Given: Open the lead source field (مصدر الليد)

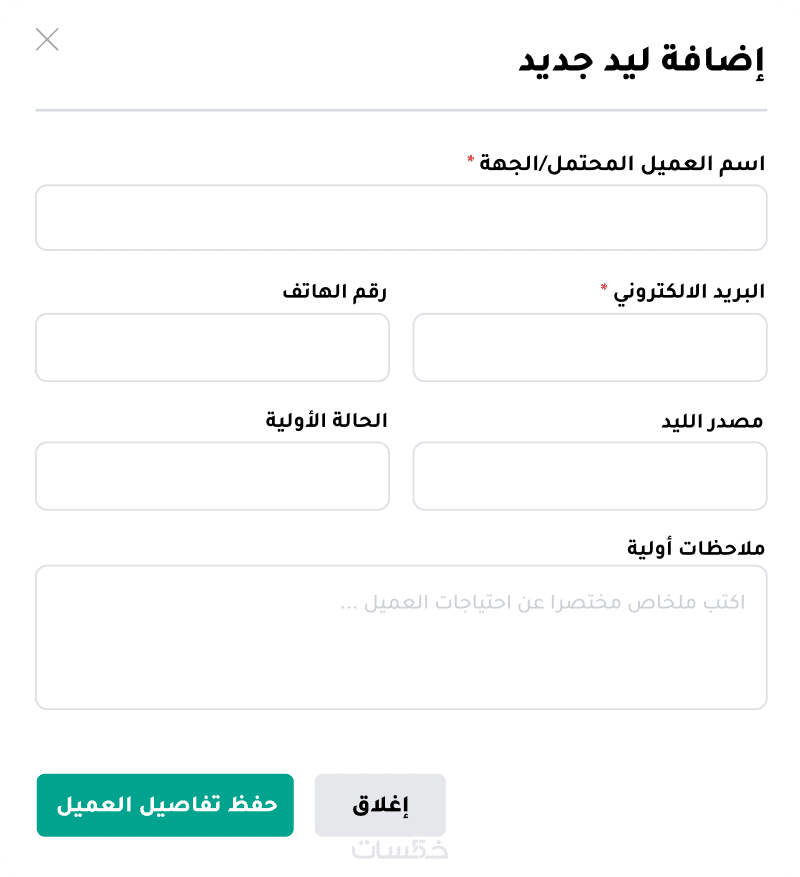Looking at the screenshot, I should [590, 476].
